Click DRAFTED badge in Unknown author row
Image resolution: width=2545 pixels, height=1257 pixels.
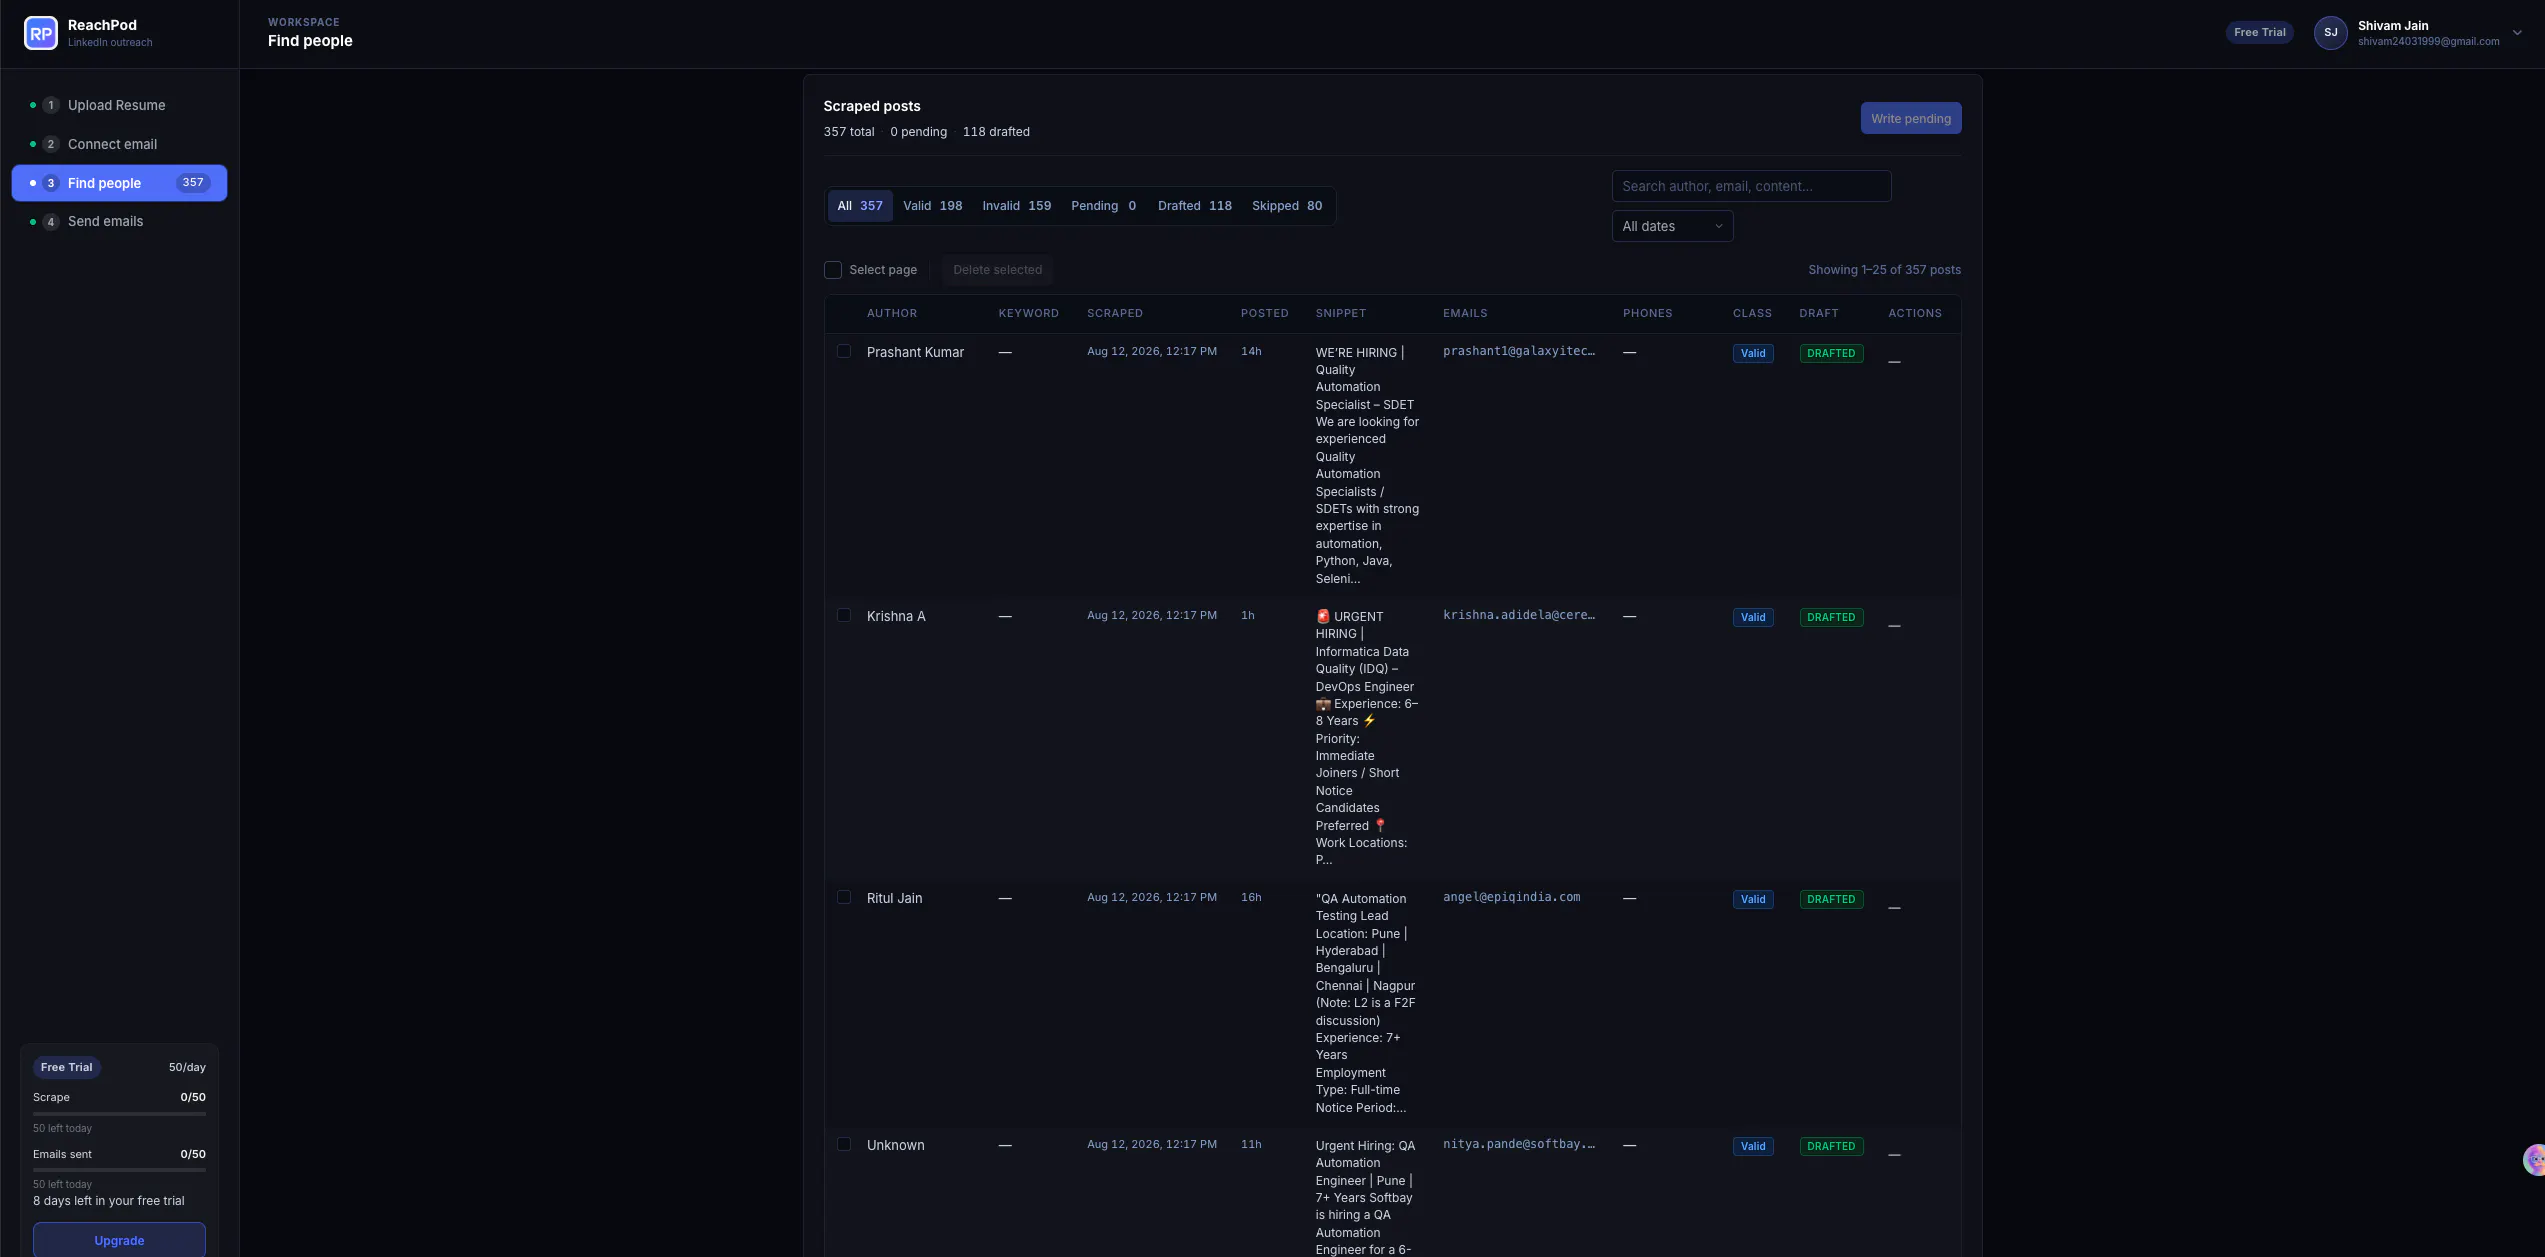(x=1830, y=1147)
